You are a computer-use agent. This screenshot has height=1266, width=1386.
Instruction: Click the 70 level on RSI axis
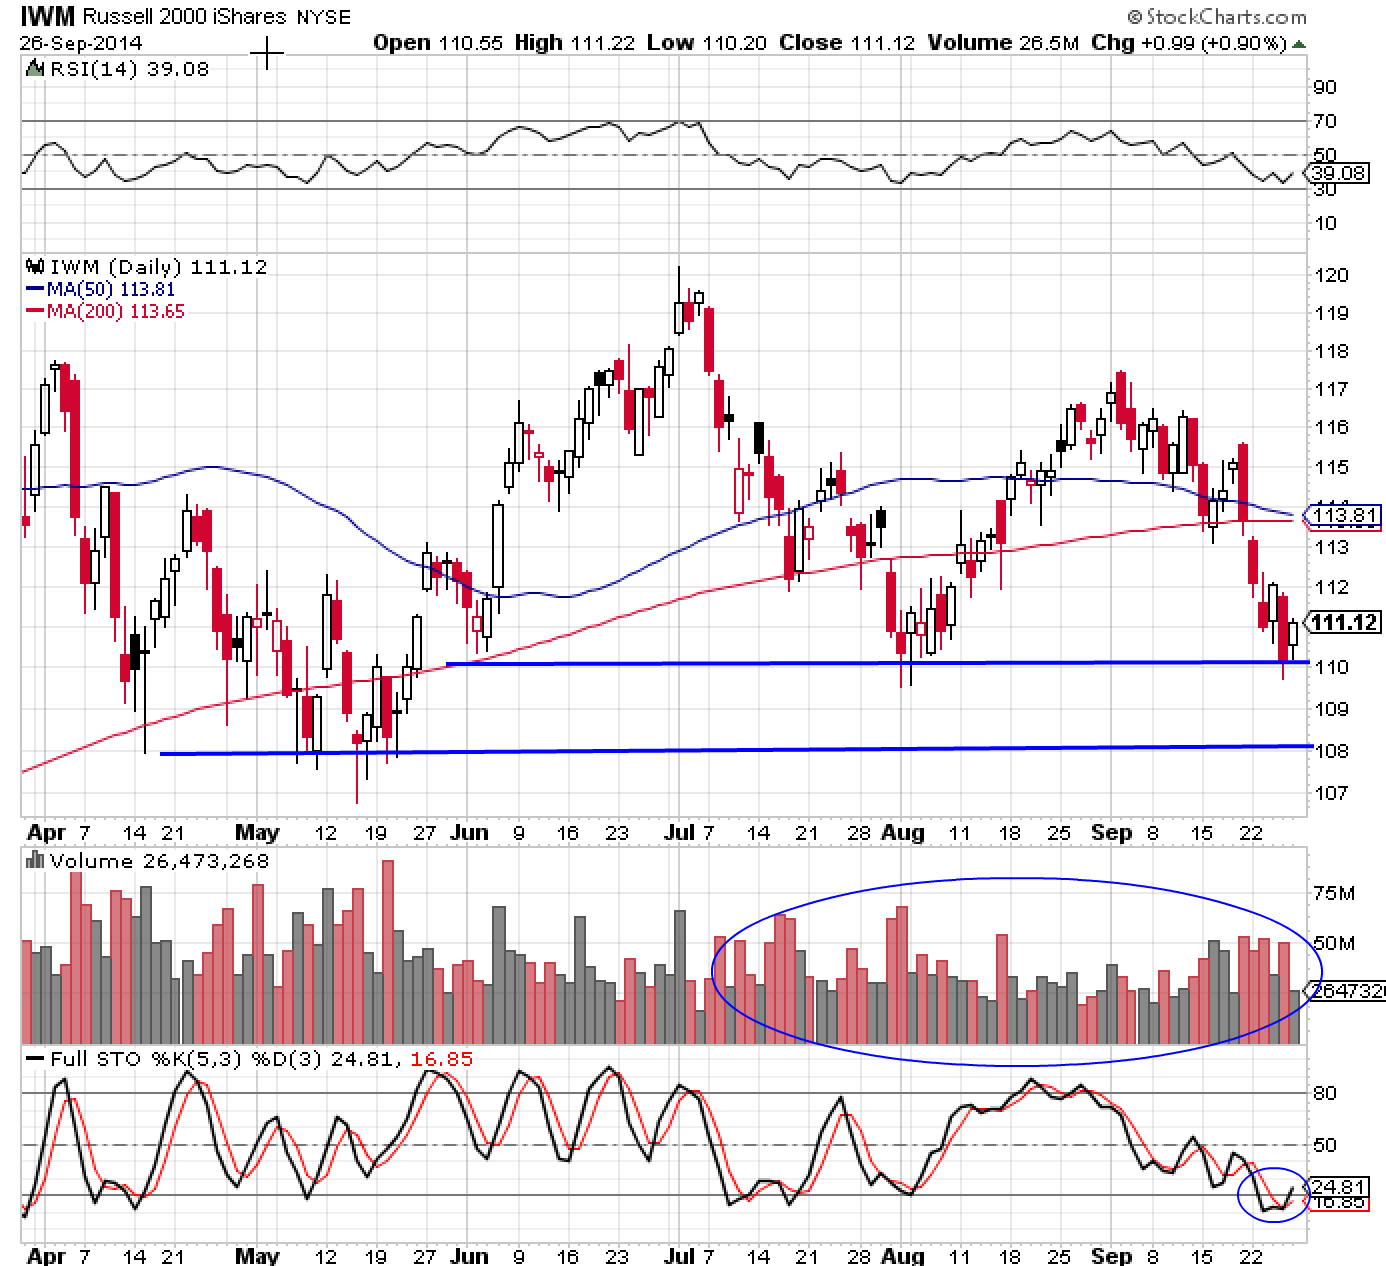1325,122
